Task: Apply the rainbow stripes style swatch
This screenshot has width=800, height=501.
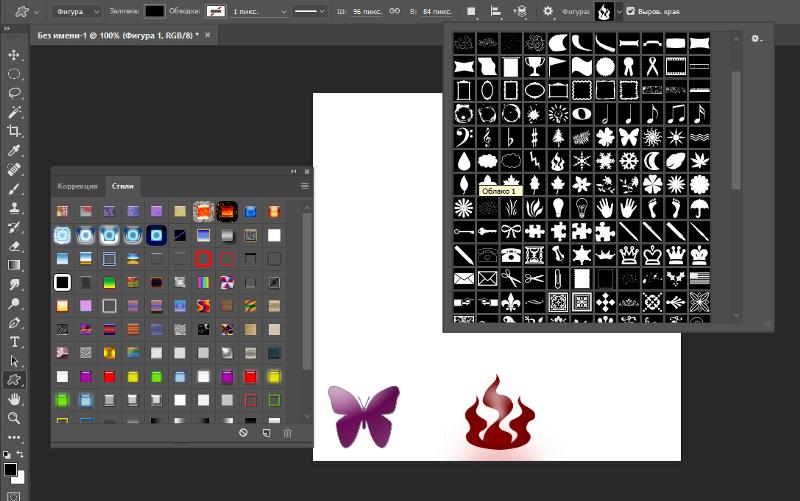Action: (x=203, y=282)
